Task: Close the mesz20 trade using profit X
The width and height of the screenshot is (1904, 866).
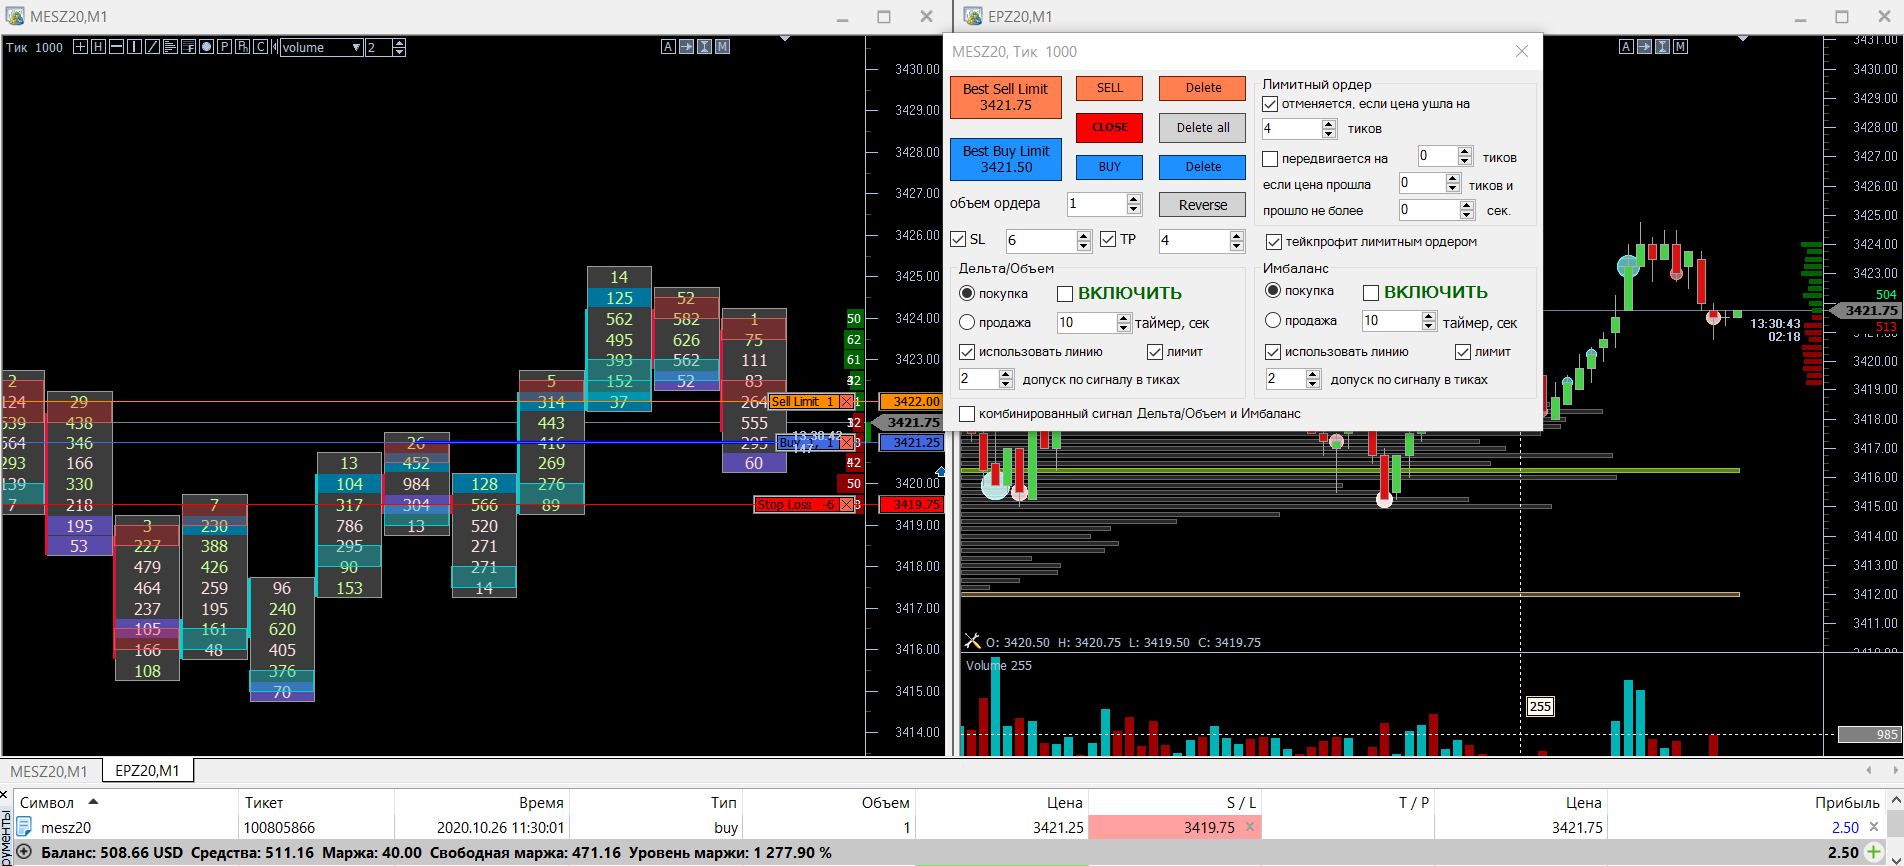Action: [1874, 827]
